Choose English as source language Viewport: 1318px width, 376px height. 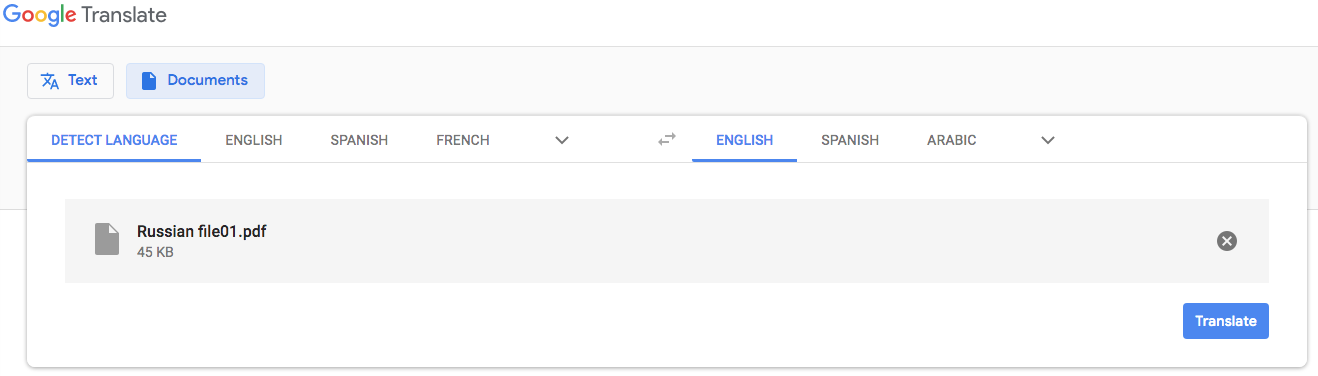coord(254,140)
